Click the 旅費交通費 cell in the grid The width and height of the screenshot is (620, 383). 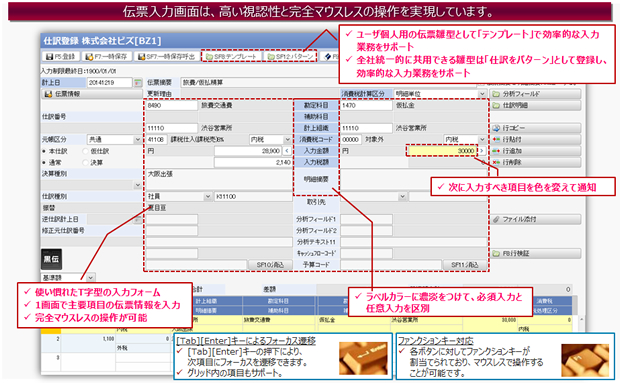pyautogui.click(x=279, y=320)
